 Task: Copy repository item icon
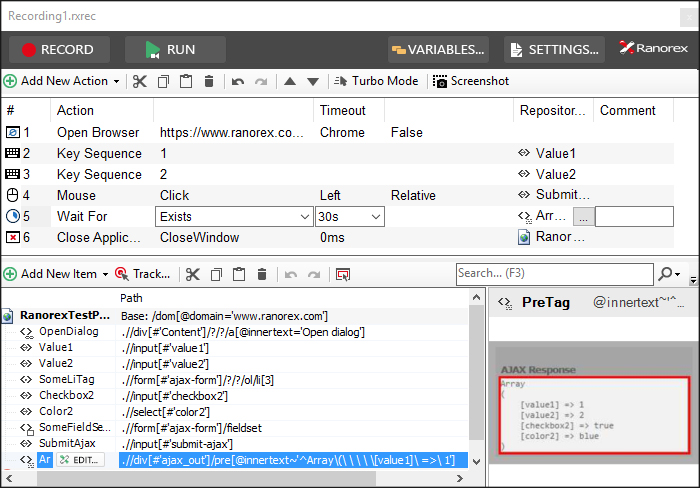pos(216,274)
